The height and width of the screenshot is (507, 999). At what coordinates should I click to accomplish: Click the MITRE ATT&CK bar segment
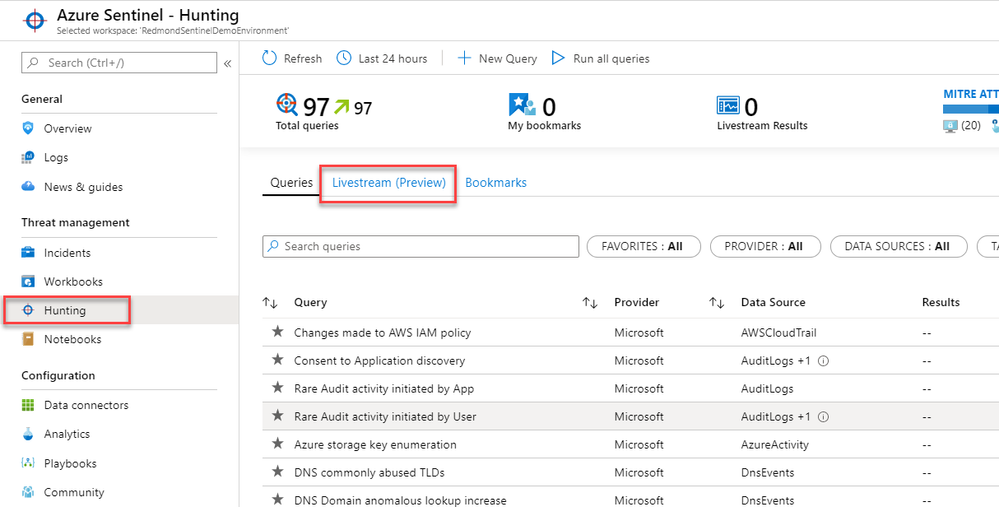971,109
